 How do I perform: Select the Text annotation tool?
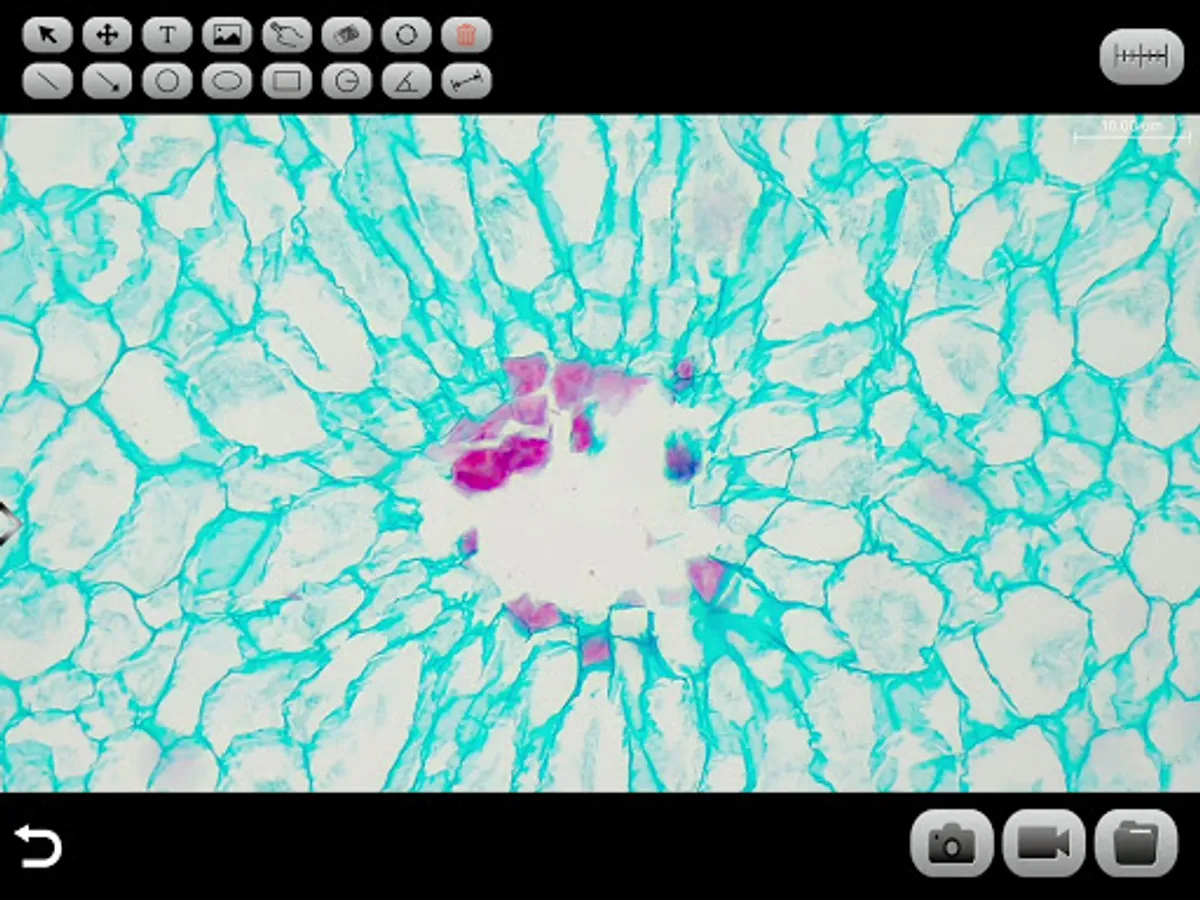pyautogui.click(x=167, y=35)
